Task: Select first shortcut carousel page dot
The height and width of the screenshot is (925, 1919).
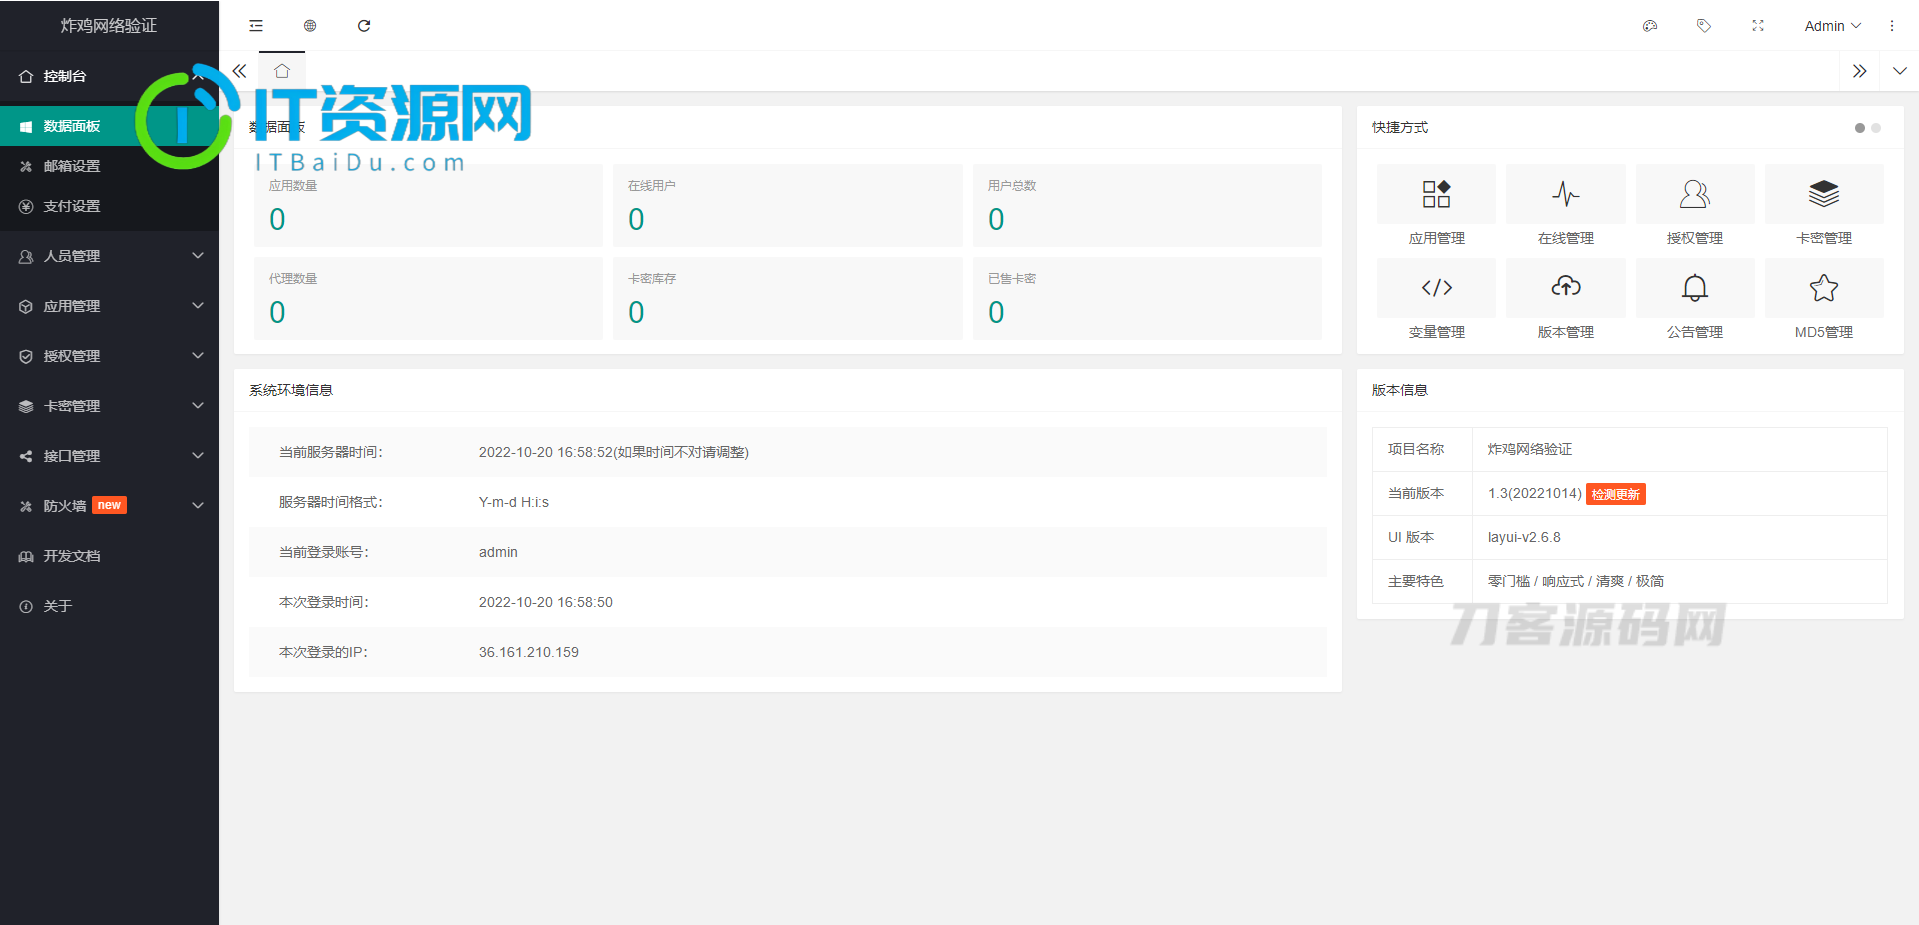Action: point(1860,128)
